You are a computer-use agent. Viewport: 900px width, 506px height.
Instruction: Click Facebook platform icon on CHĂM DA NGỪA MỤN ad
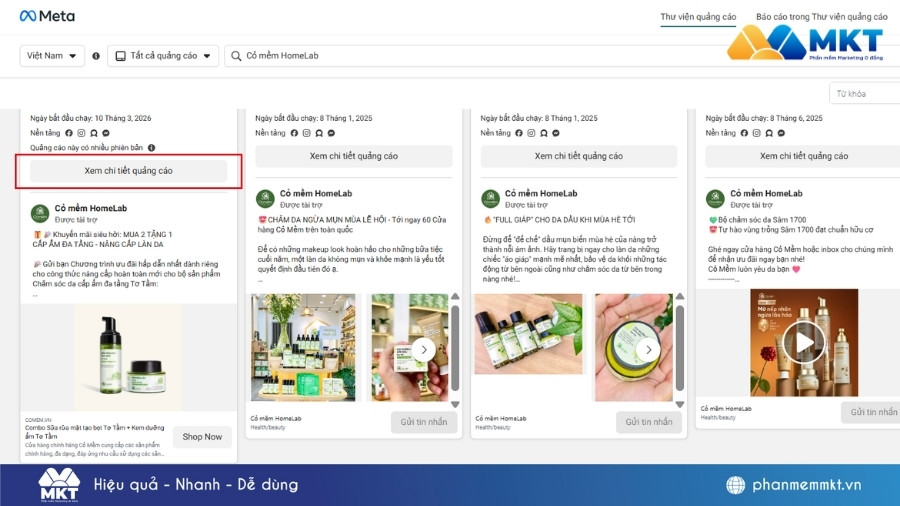[x=294, y=133]
